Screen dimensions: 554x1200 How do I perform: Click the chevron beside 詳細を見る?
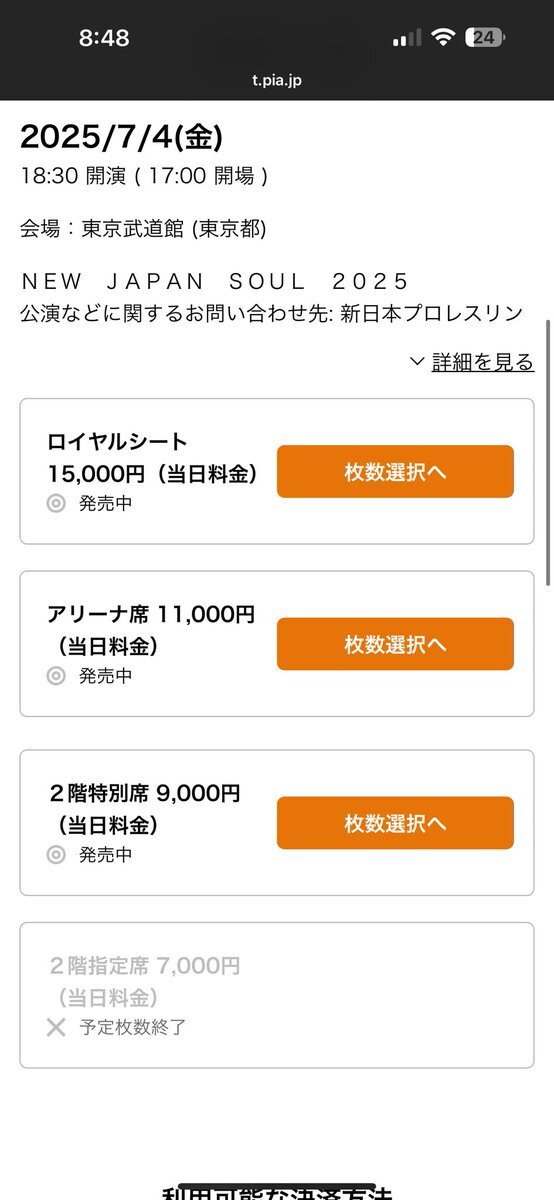pyautogui.click(x=417, y=362)
